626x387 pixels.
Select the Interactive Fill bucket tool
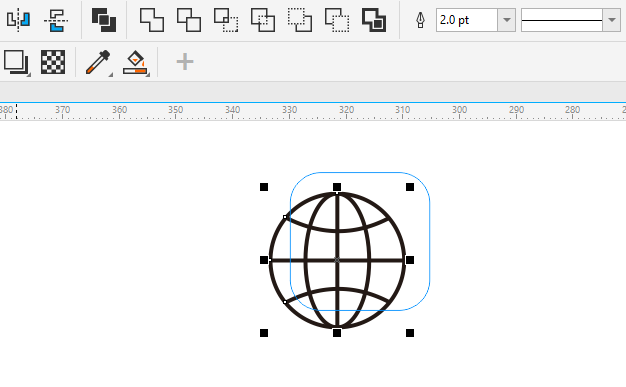coord(136,63)
